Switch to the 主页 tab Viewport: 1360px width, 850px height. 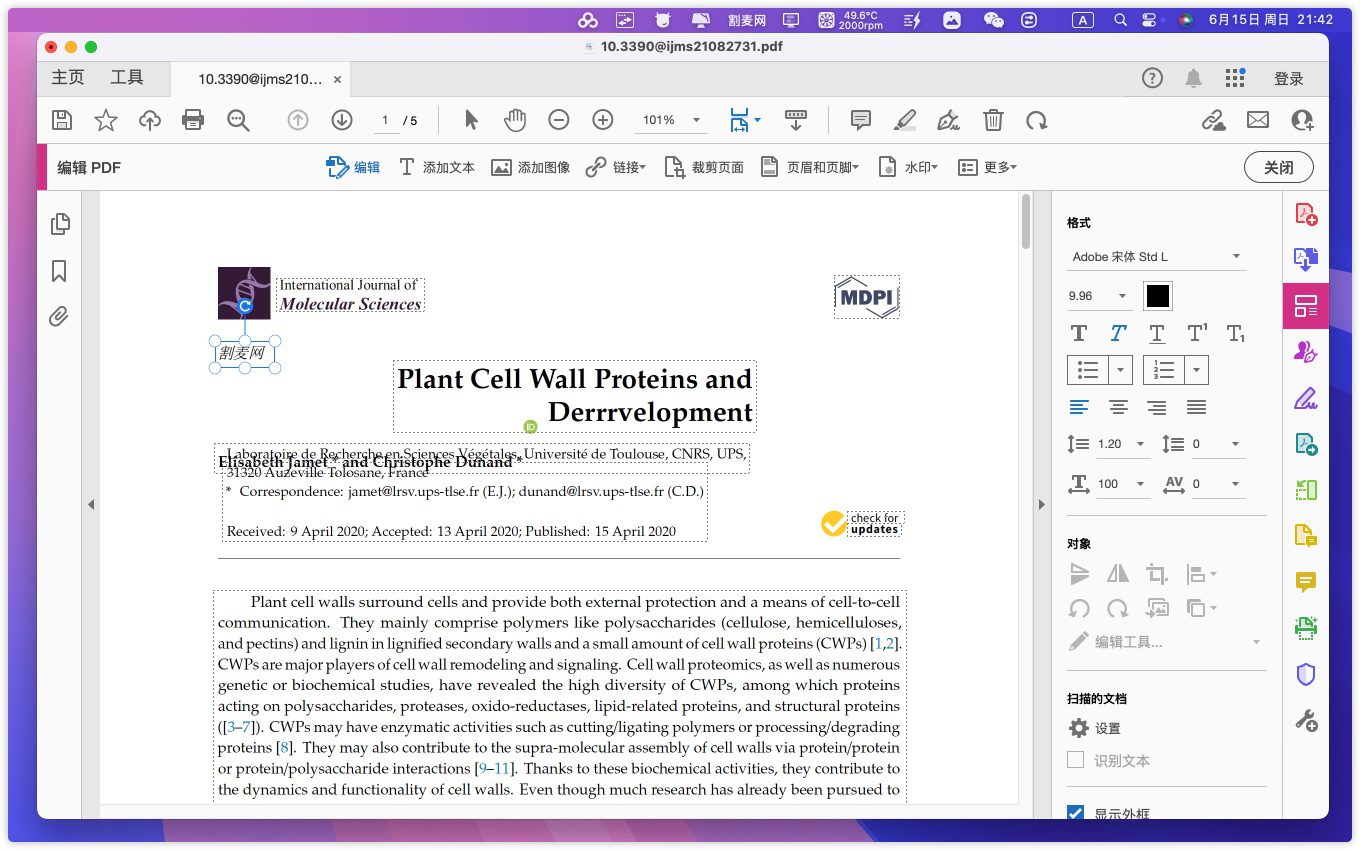point(68,78)
